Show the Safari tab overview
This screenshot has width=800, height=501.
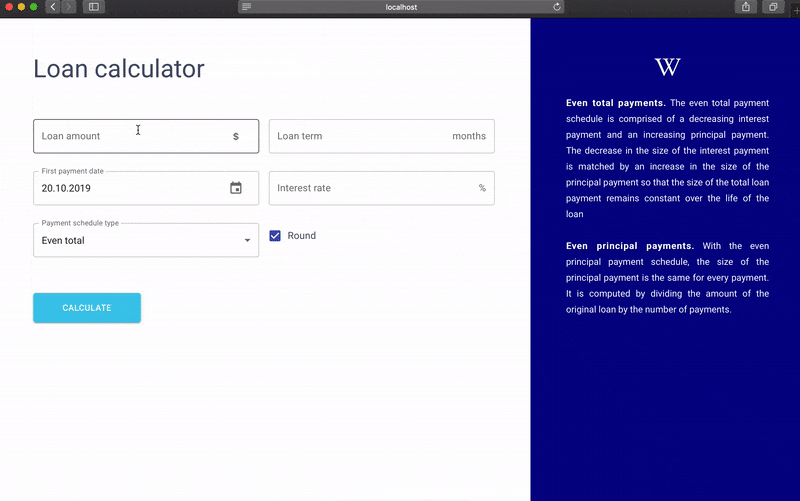773,7
